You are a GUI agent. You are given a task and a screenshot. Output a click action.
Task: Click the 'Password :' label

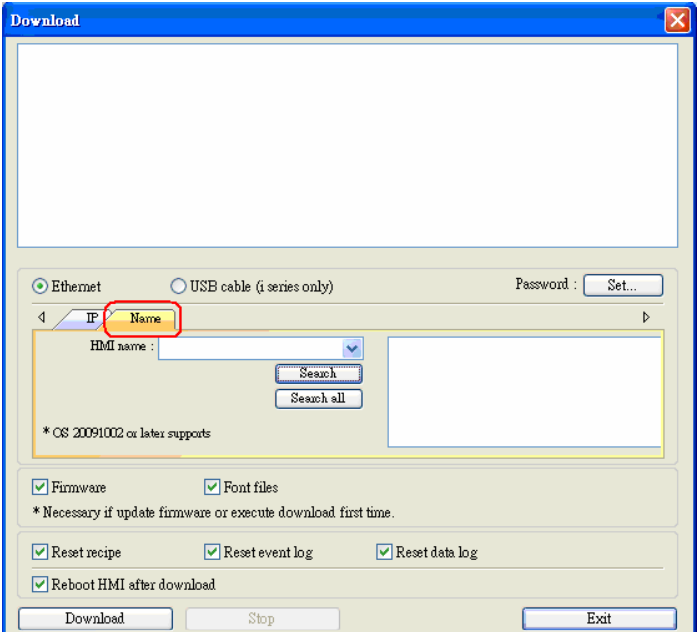coord(546,284)
